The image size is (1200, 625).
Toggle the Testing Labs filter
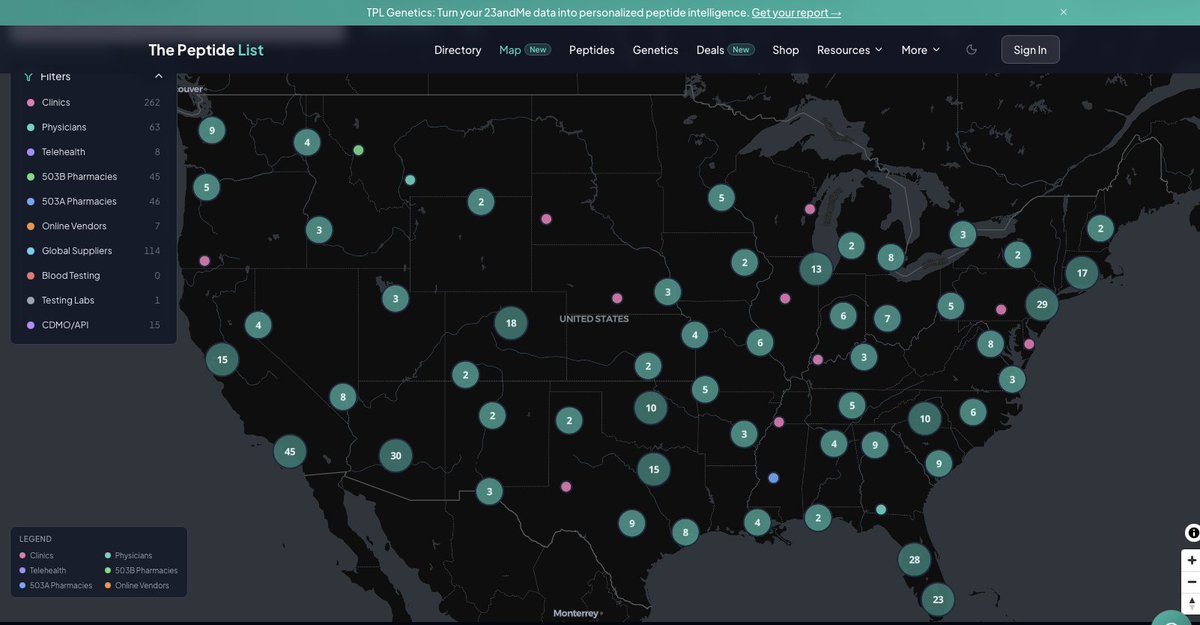pyautogui.click(x=94, y=300)
